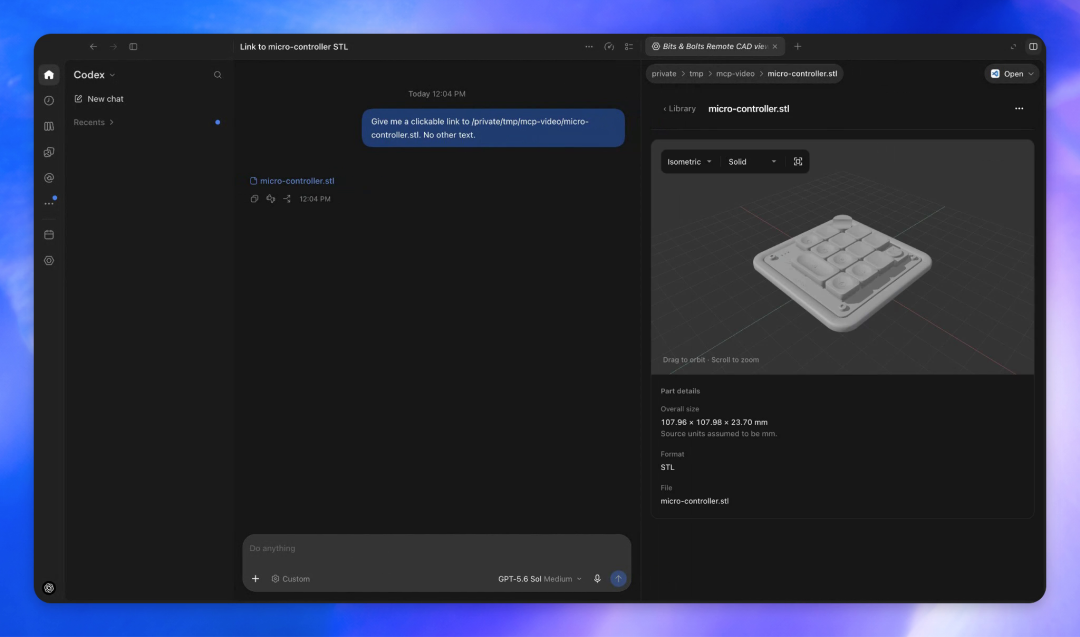The image size is (1080, 637).
Task: Search chats with the magnifier icon
Action: 218,74
